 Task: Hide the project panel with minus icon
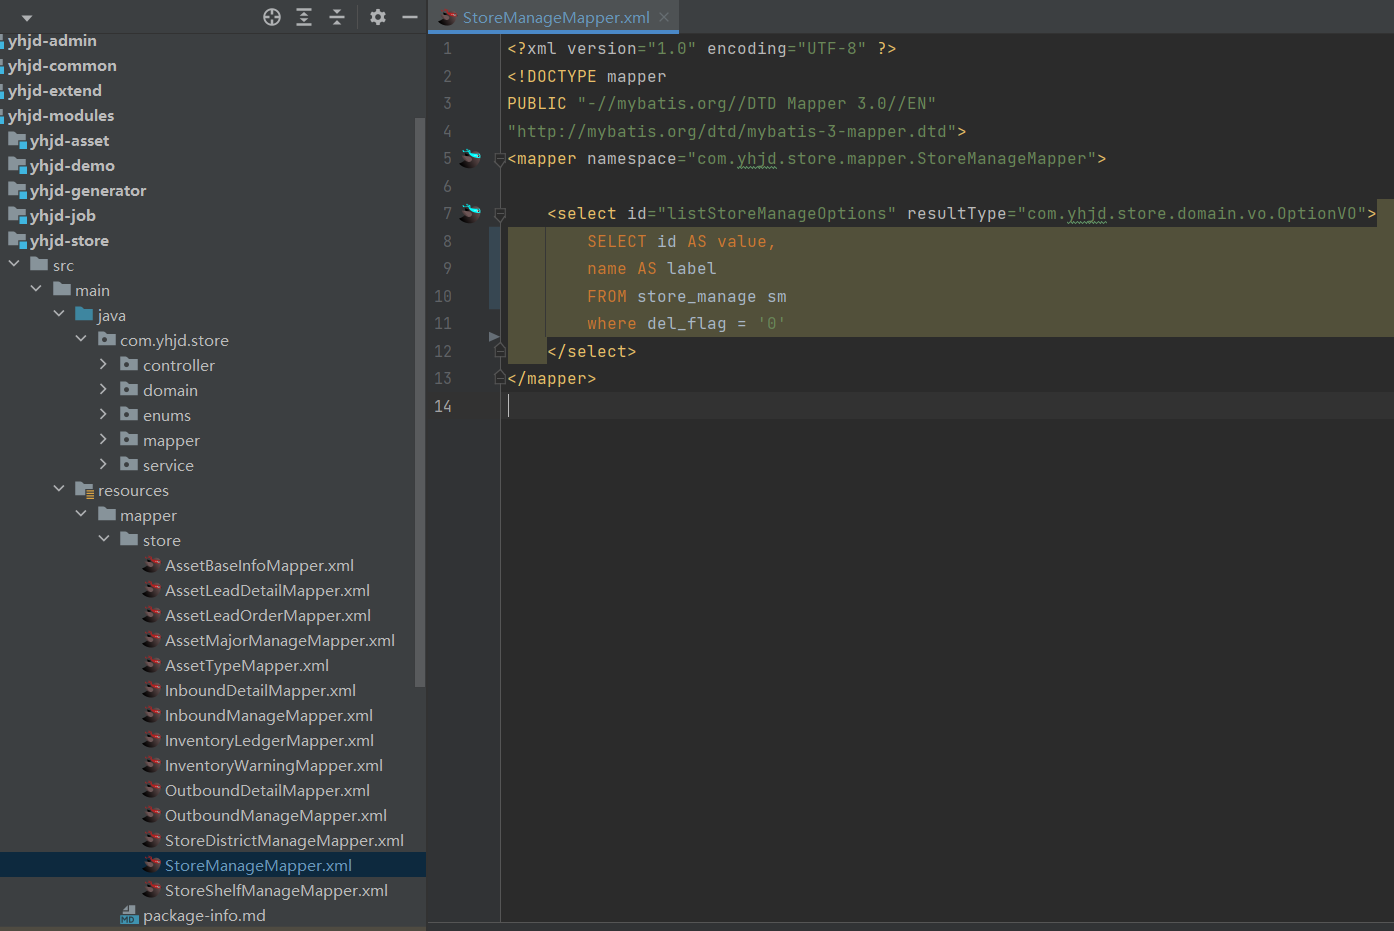[x=410, y=17]
